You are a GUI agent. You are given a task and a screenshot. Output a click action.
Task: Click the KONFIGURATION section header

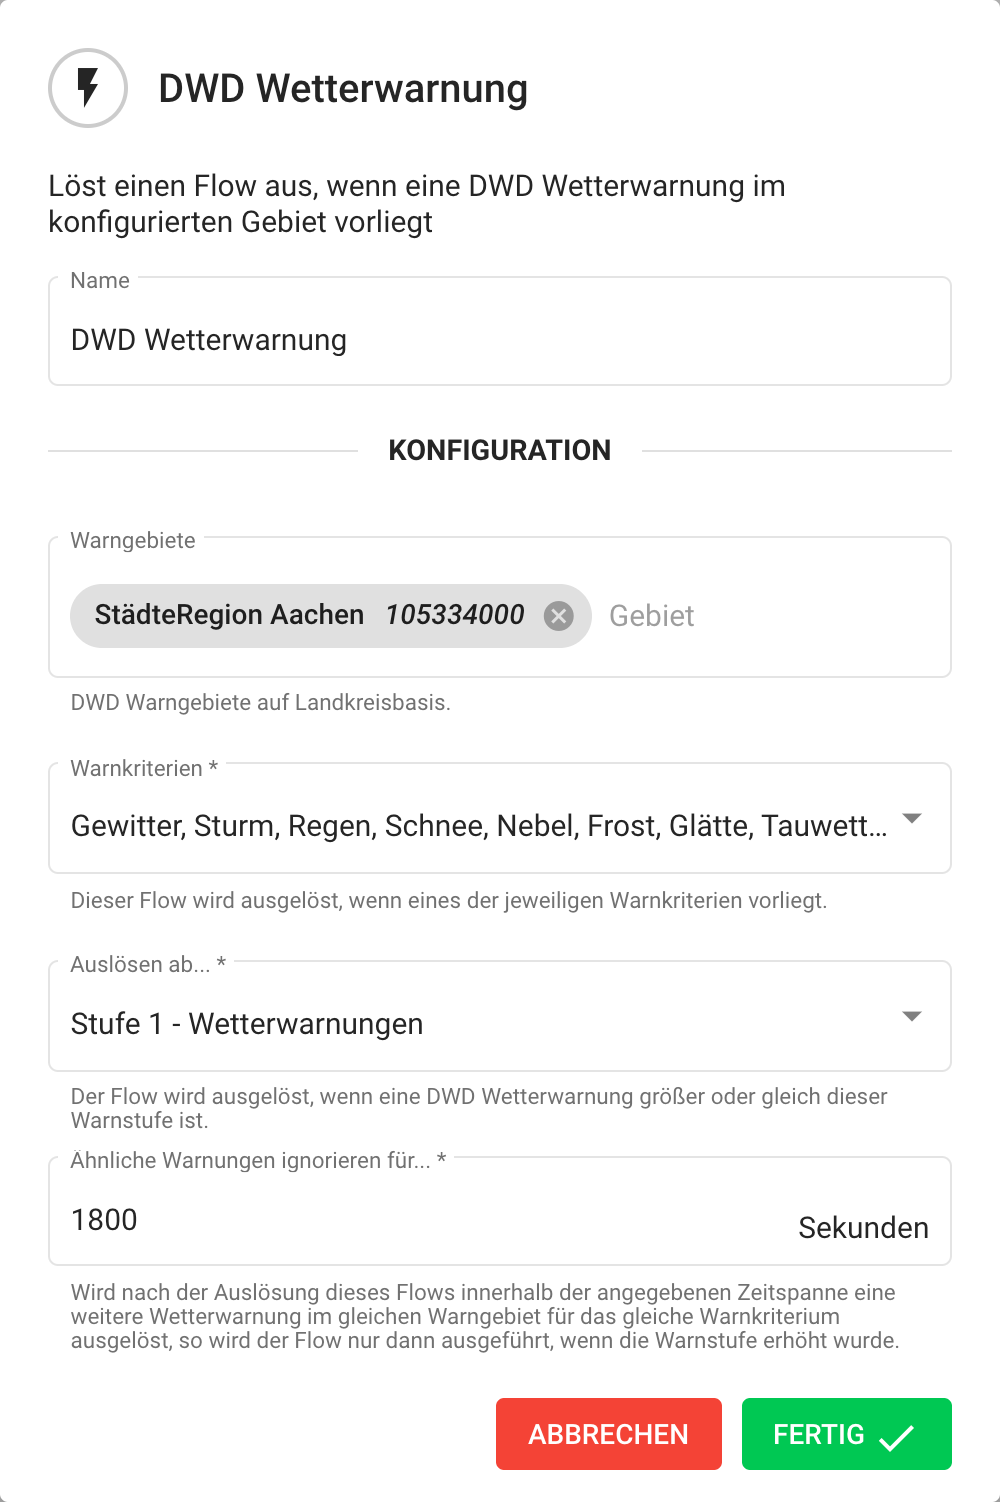pos(499,451)
